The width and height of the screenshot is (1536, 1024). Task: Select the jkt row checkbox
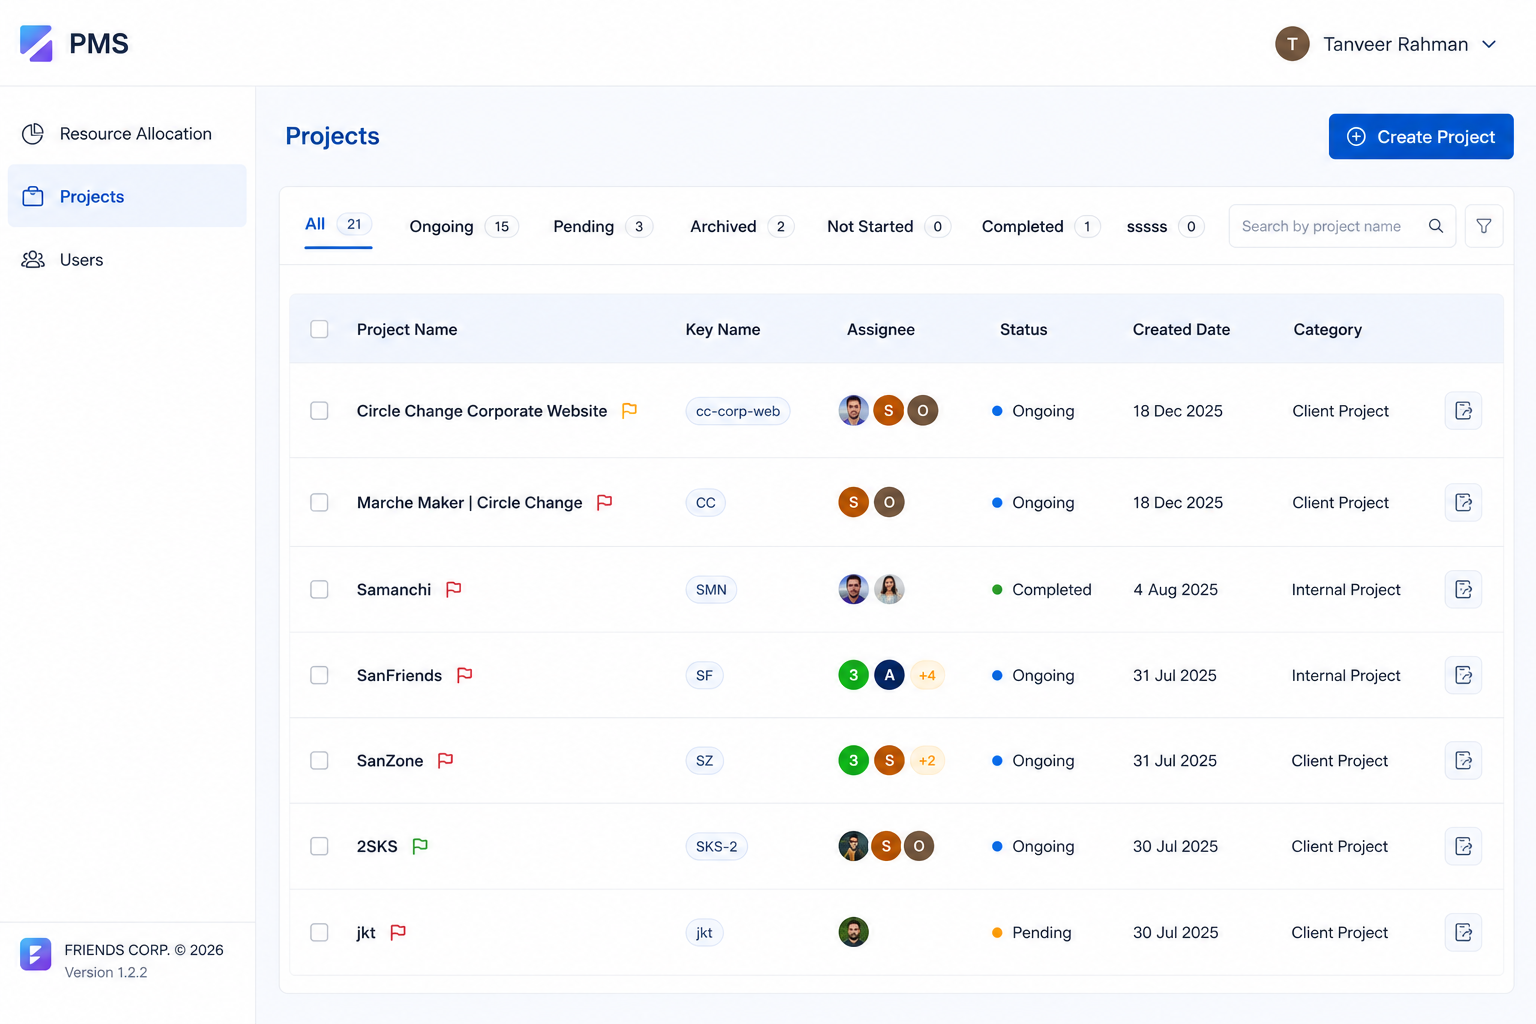tap(319, 932)
